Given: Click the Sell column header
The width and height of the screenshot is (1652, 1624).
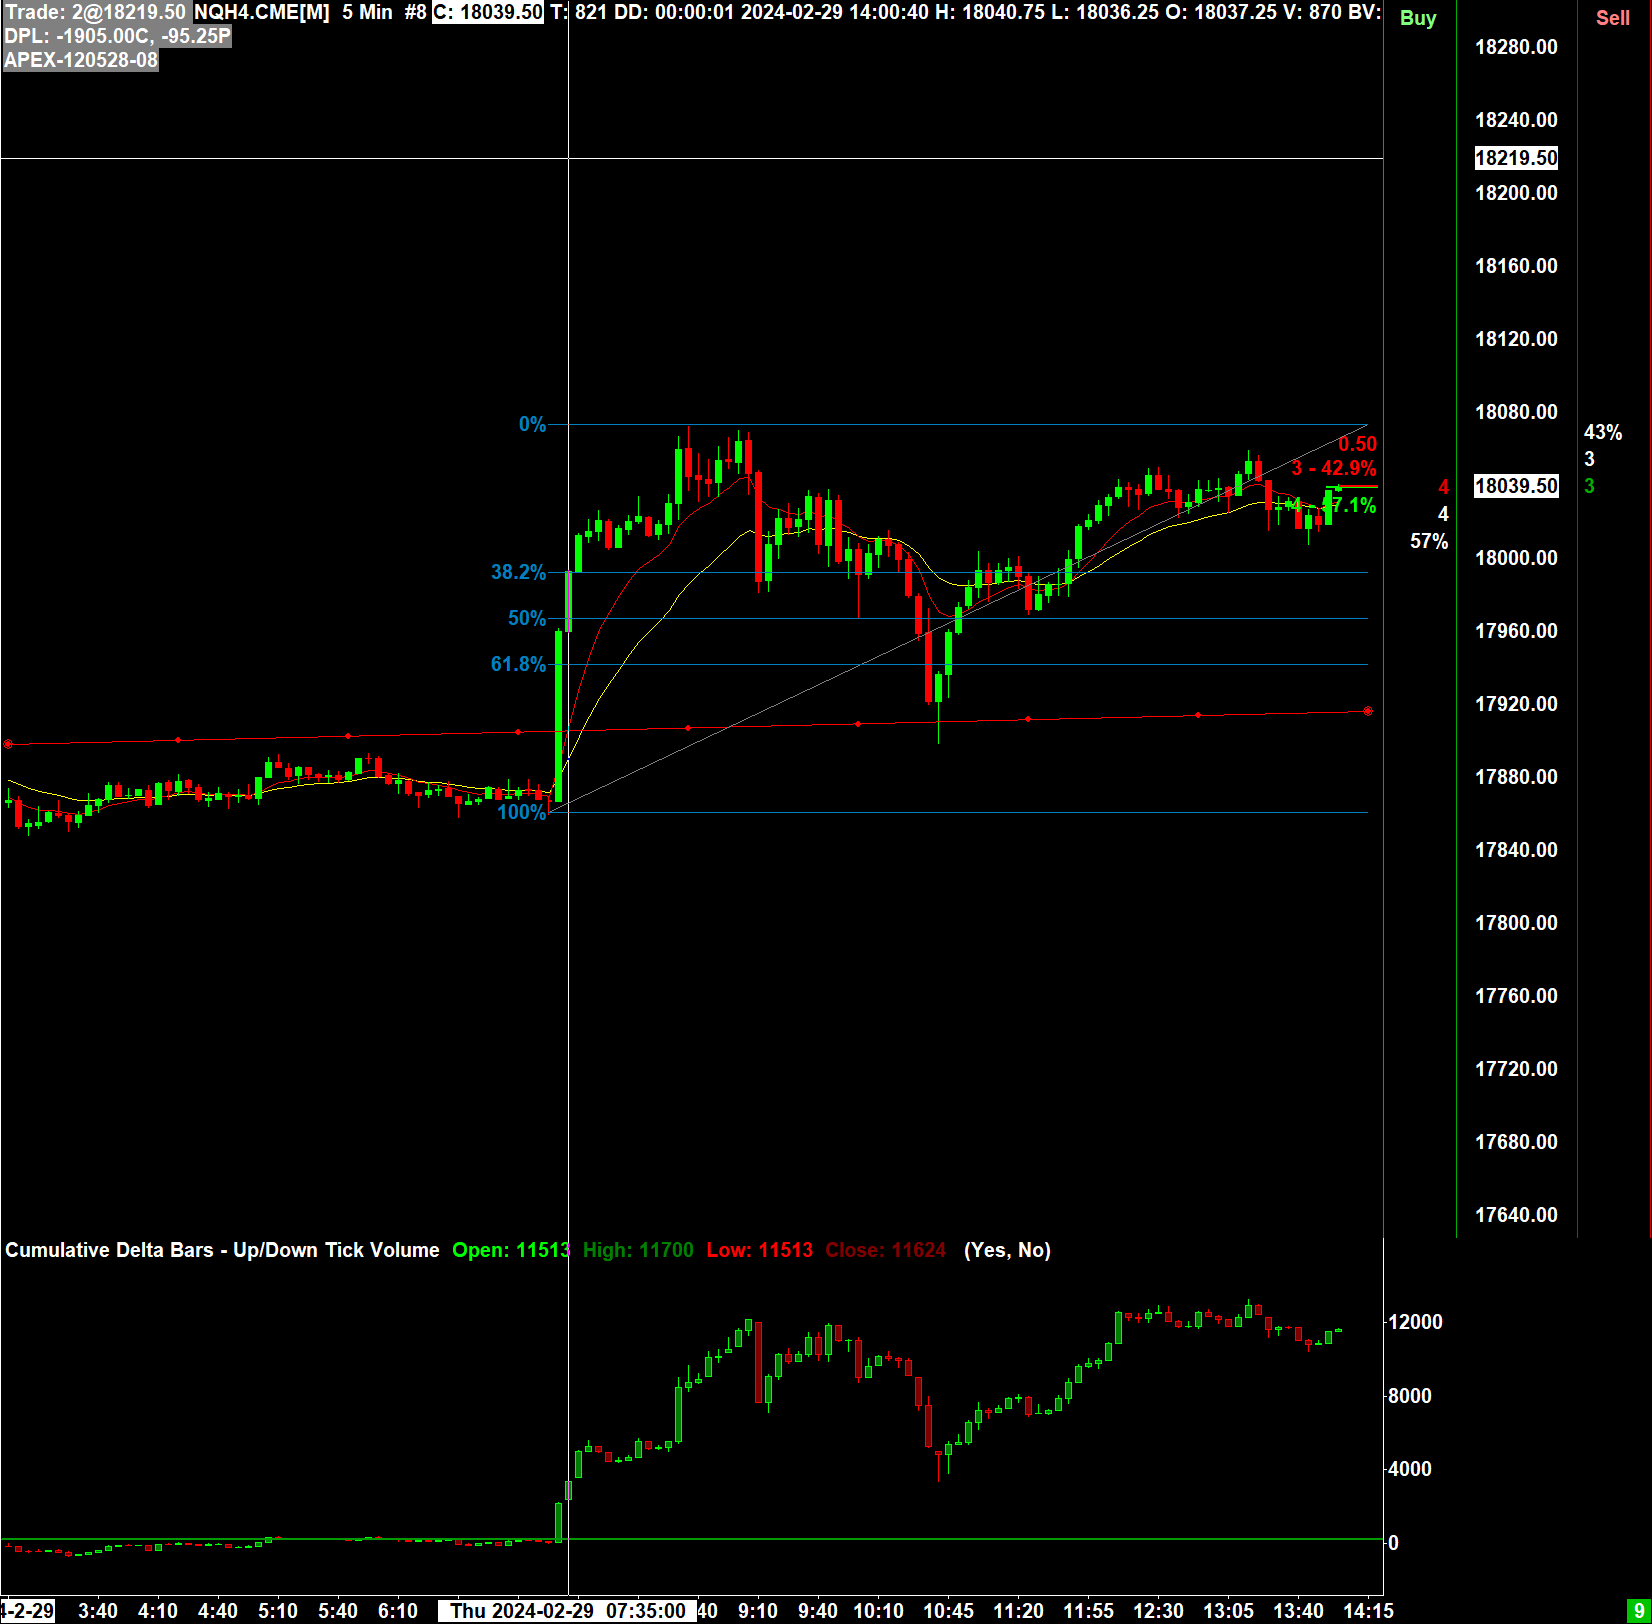Looking at the screenshot, I should click(1612, 18).
